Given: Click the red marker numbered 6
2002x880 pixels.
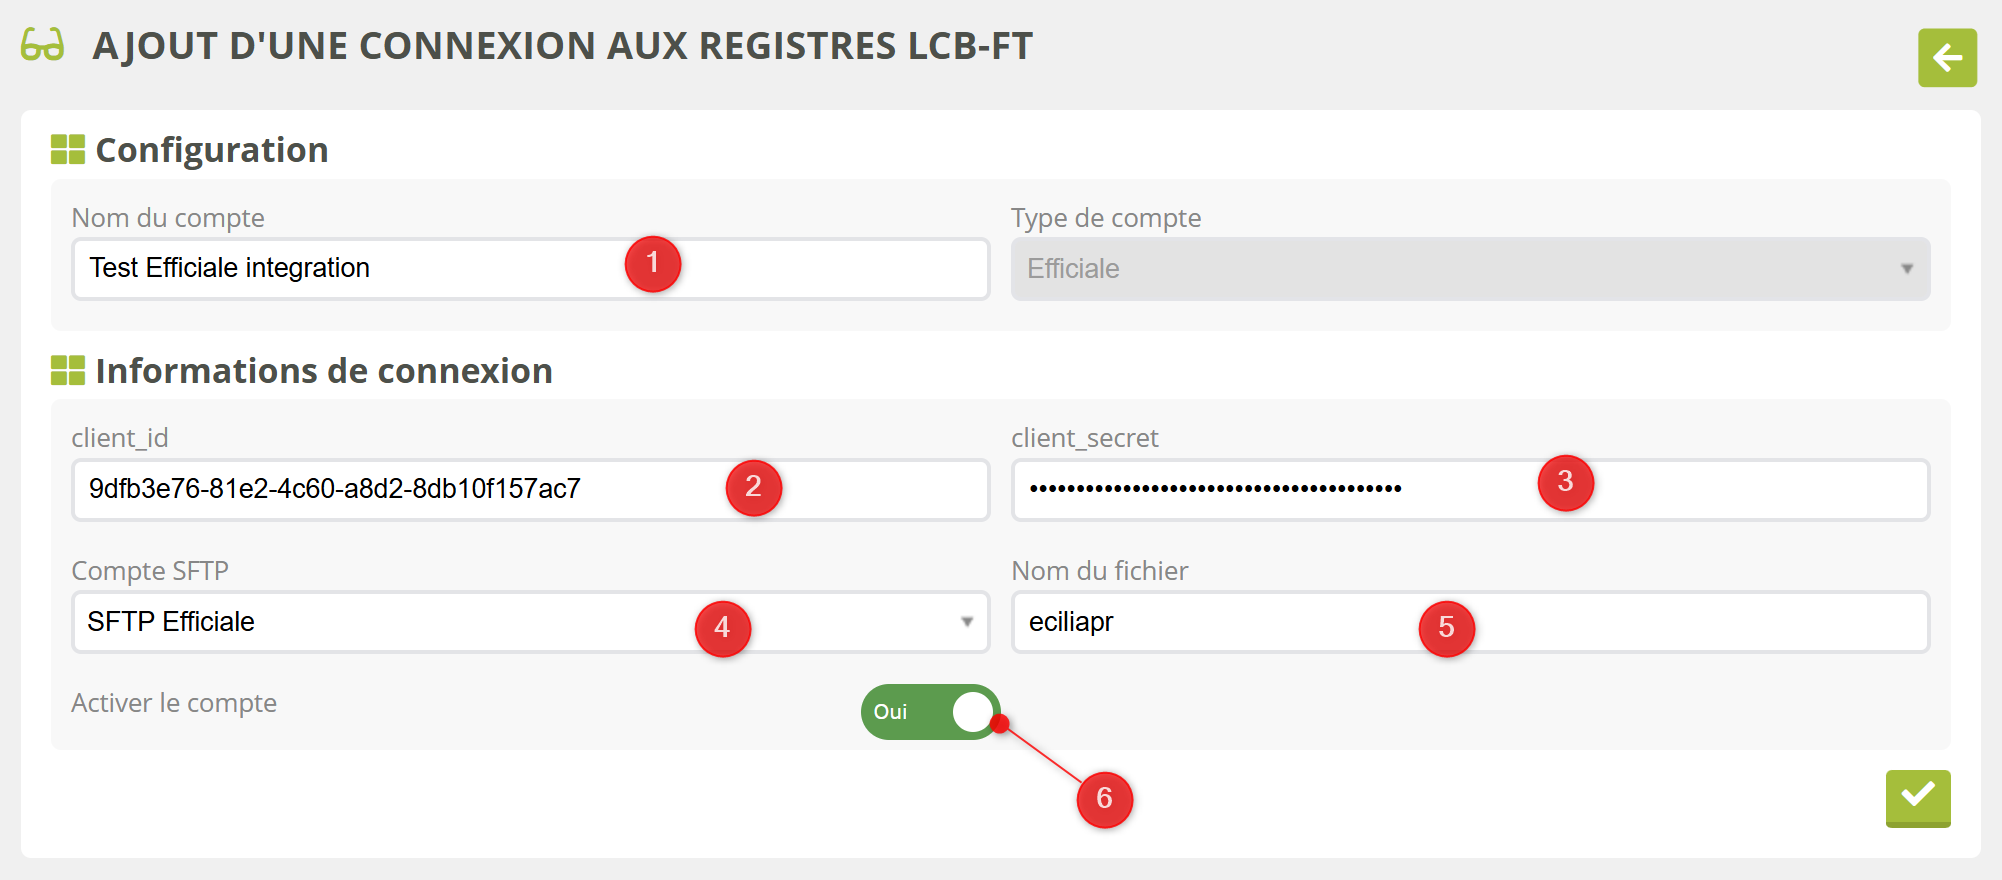Looking at the screenshot, I should pos(1104,798).
